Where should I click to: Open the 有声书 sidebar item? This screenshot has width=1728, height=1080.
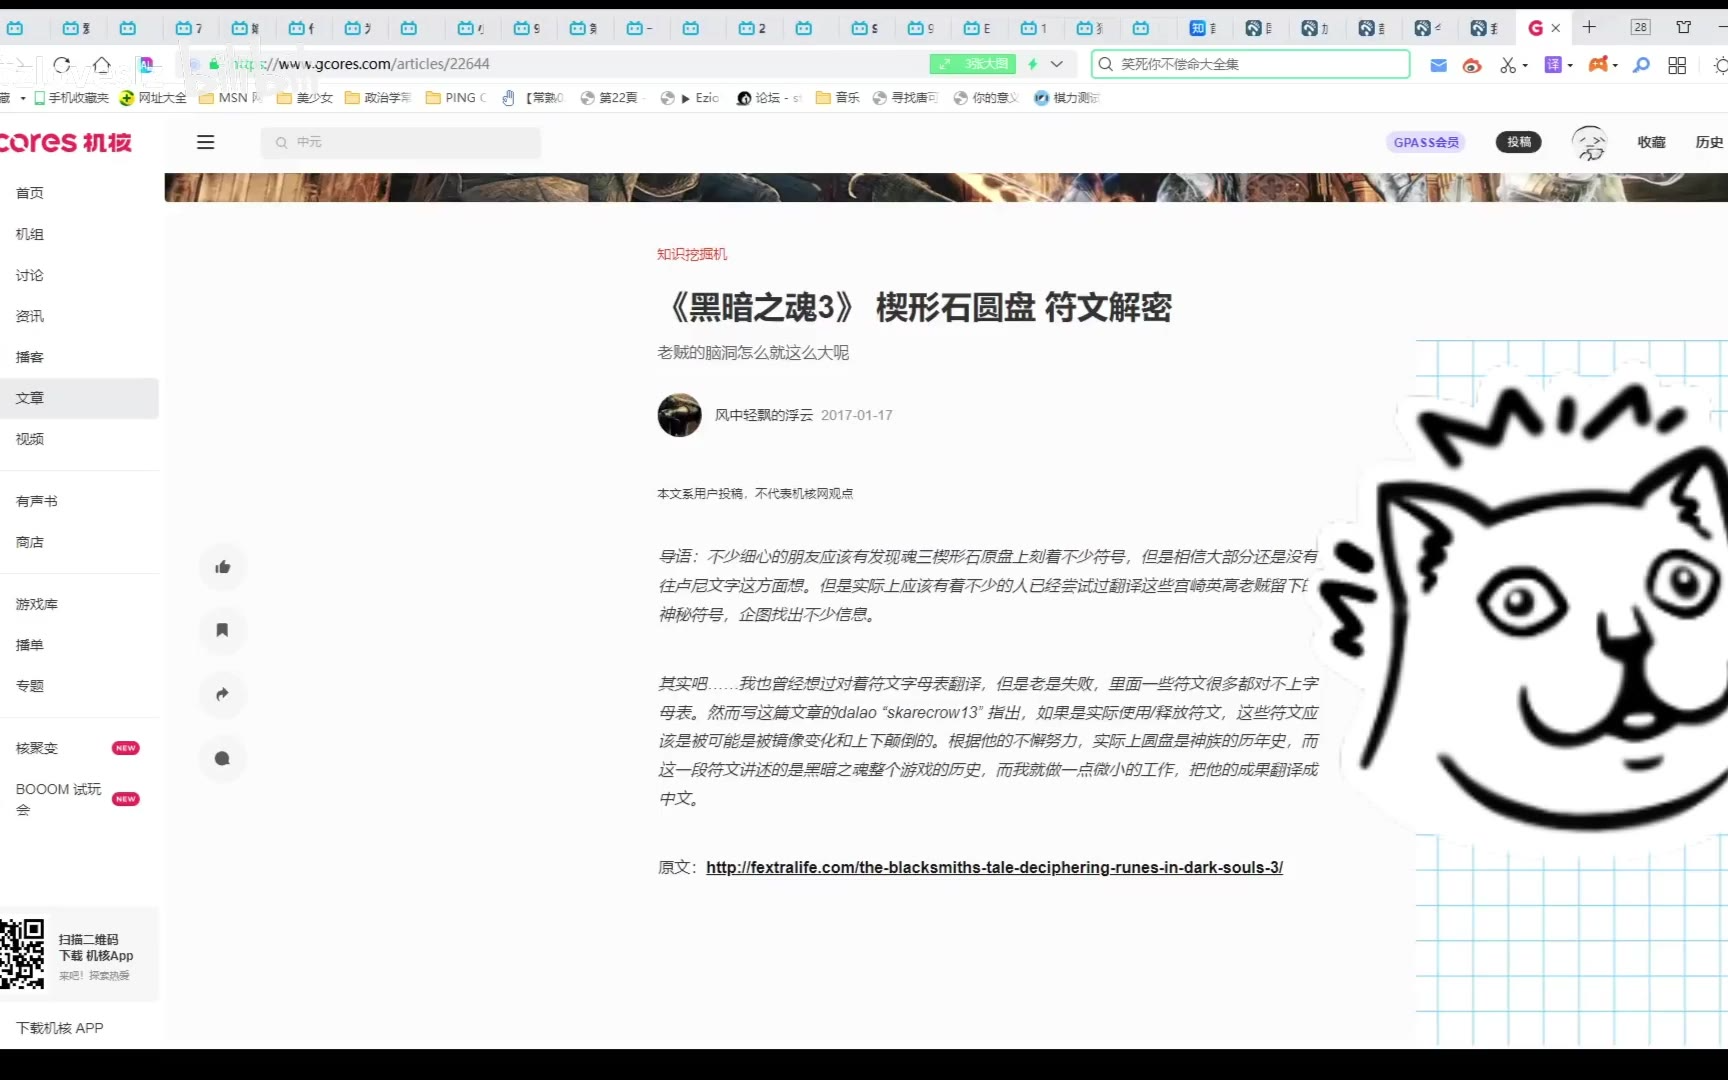79,501
